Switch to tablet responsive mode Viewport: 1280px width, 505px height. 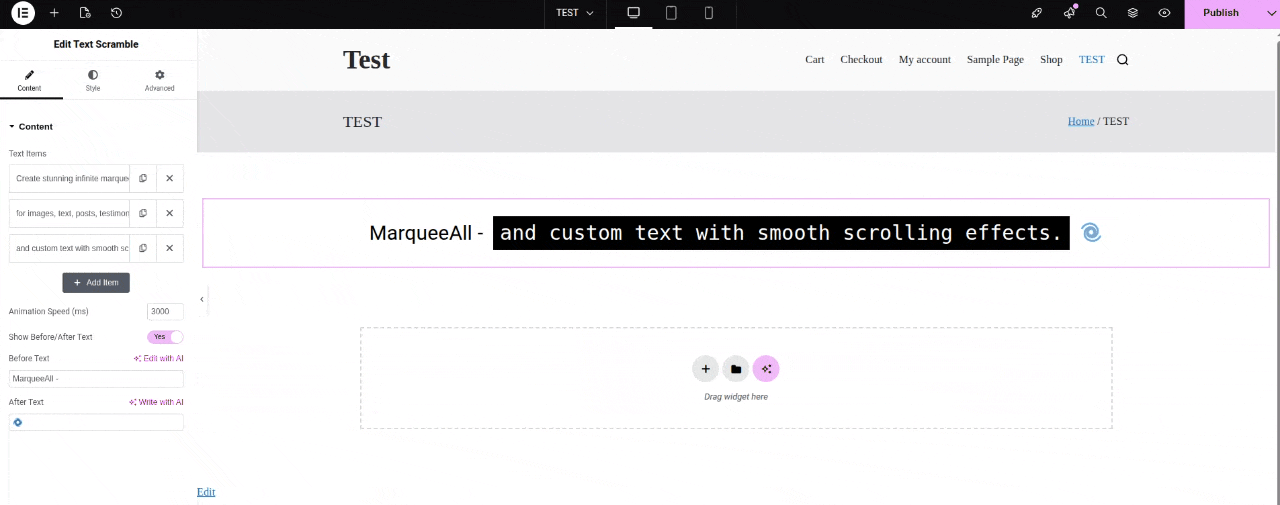tap(671, 13)
